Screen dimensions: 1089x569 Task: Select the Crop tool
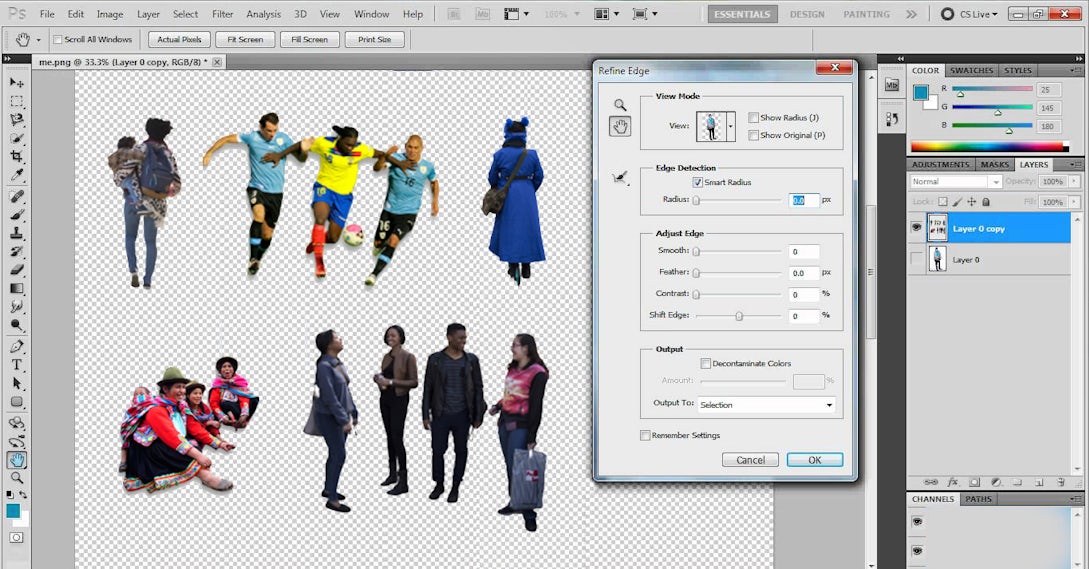17,158
